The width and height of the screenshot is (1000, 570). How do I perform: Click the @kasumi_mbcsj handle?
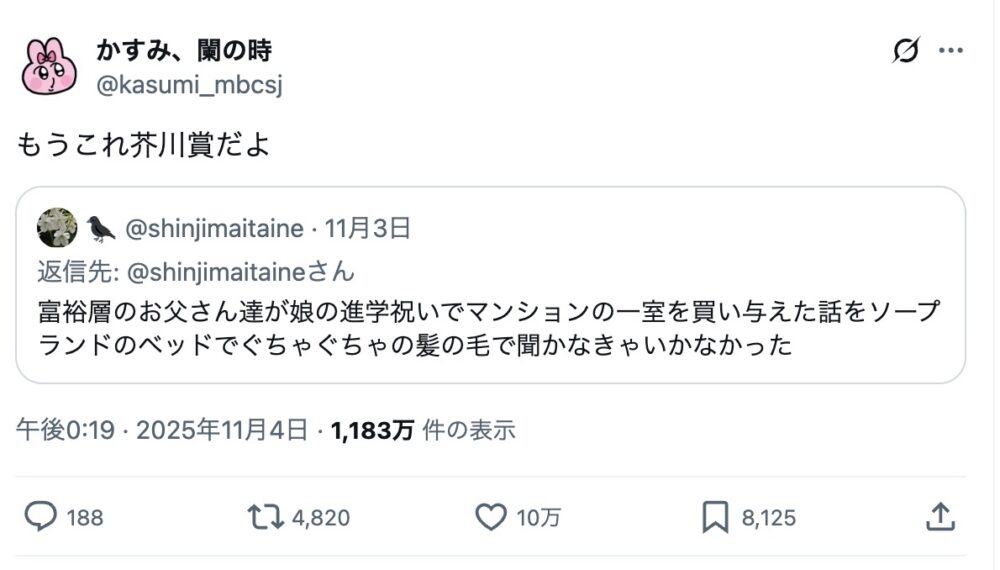pyautogui.click(x=189, y=85)
